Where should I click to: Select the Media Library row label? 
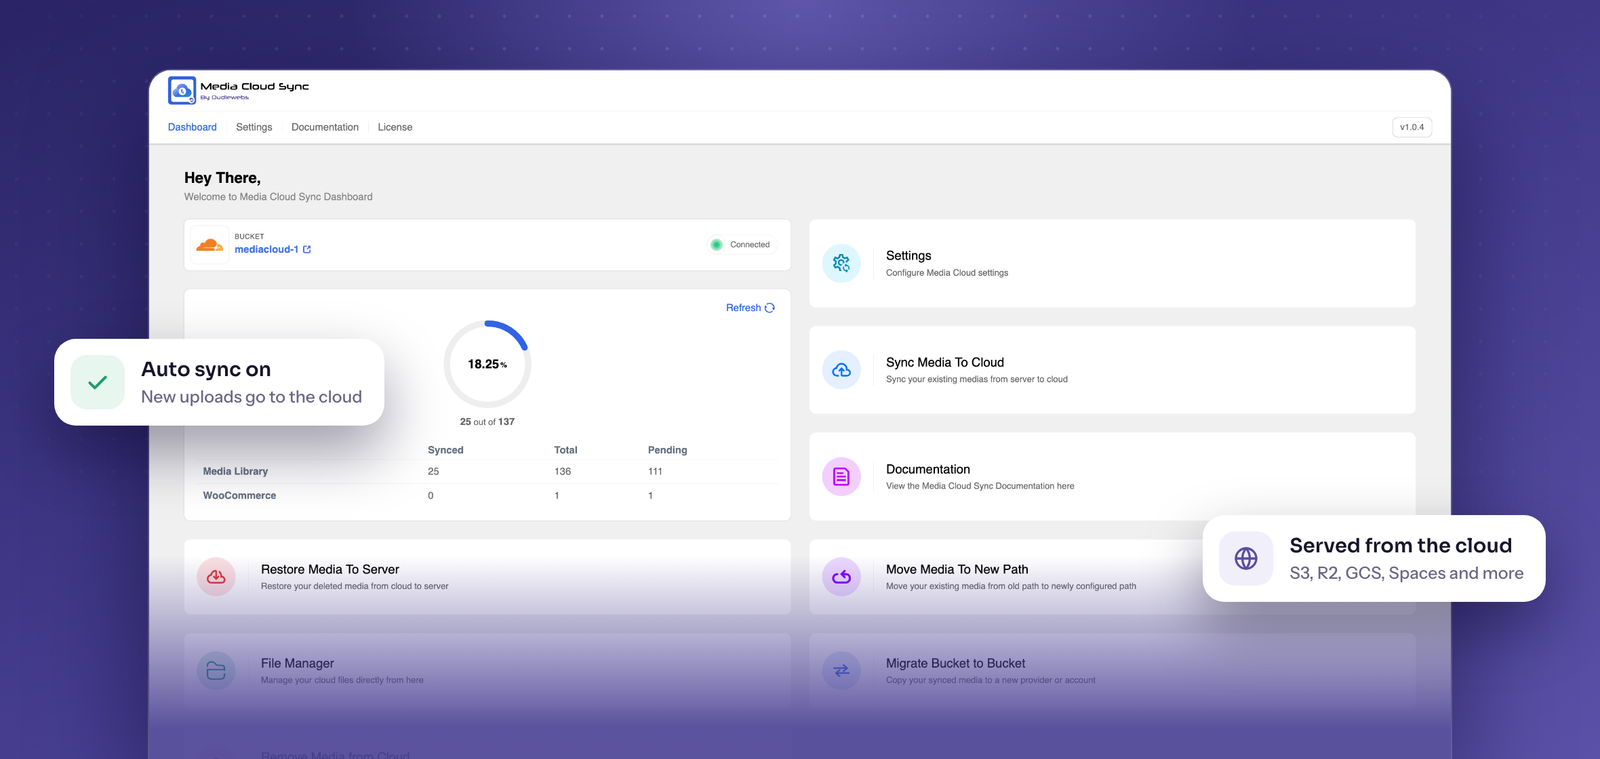pos(235,471)
